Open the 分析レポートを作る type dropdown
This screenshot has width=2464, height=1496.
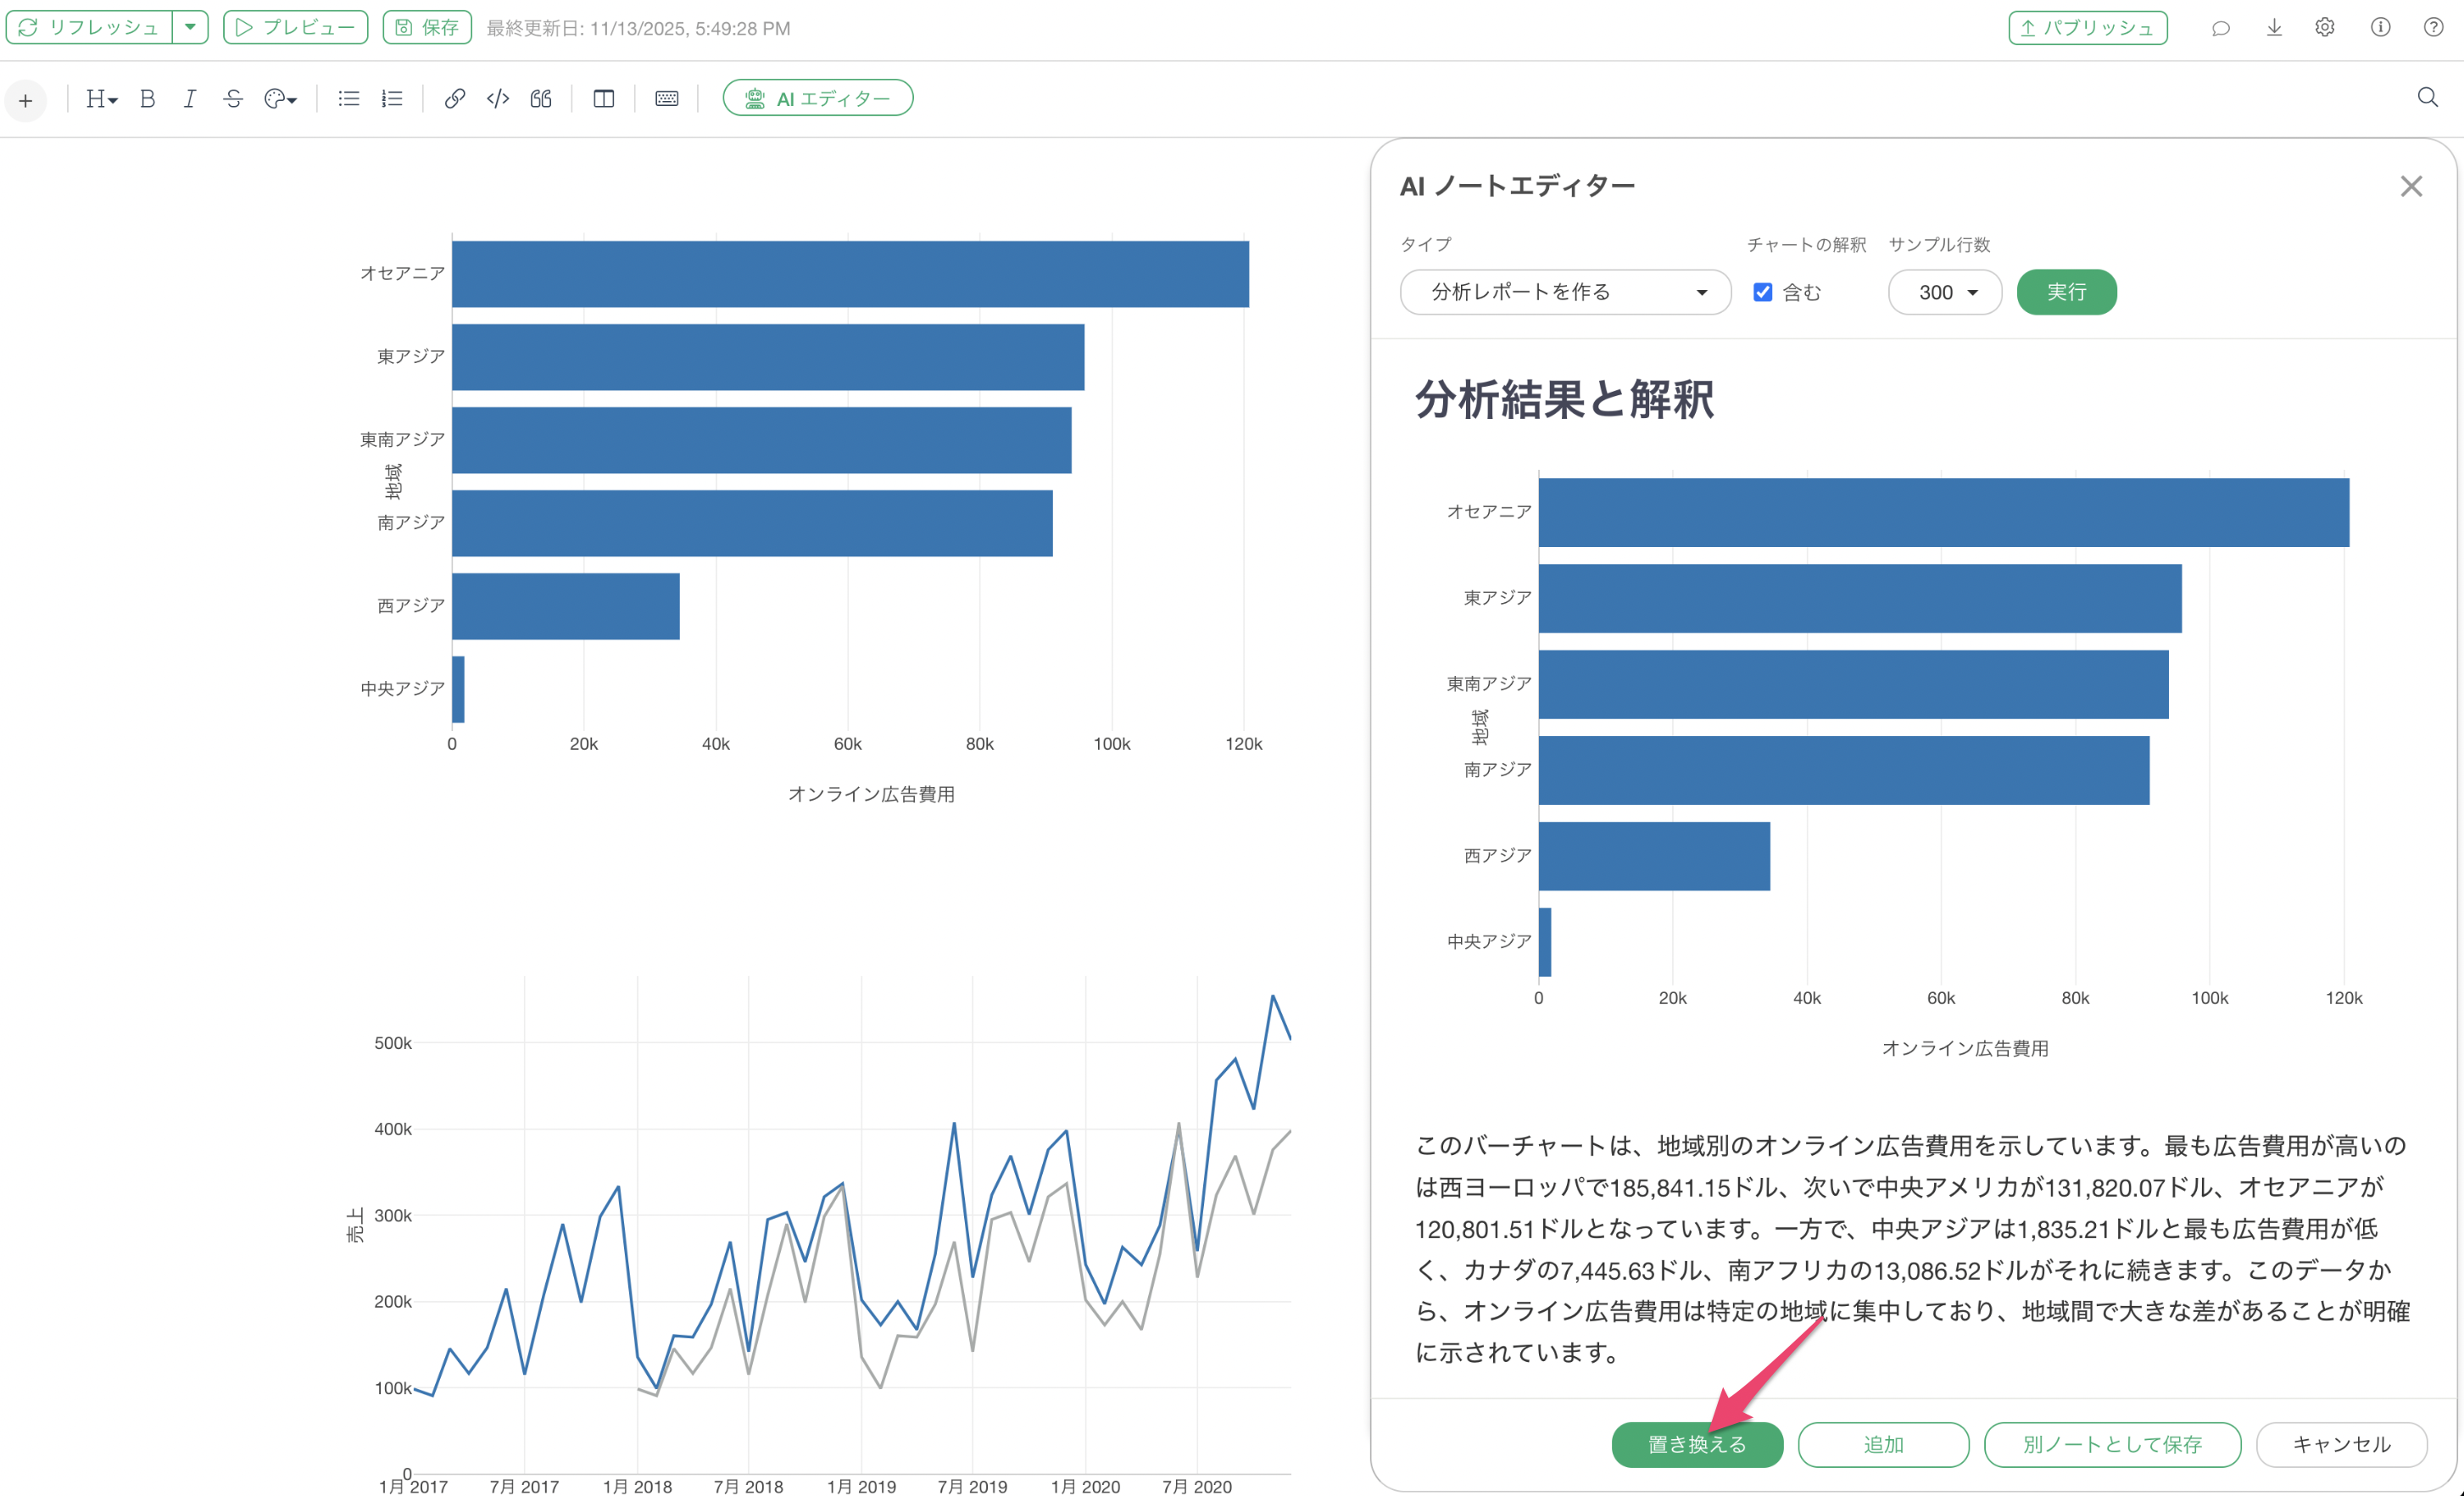(1565, 292)
